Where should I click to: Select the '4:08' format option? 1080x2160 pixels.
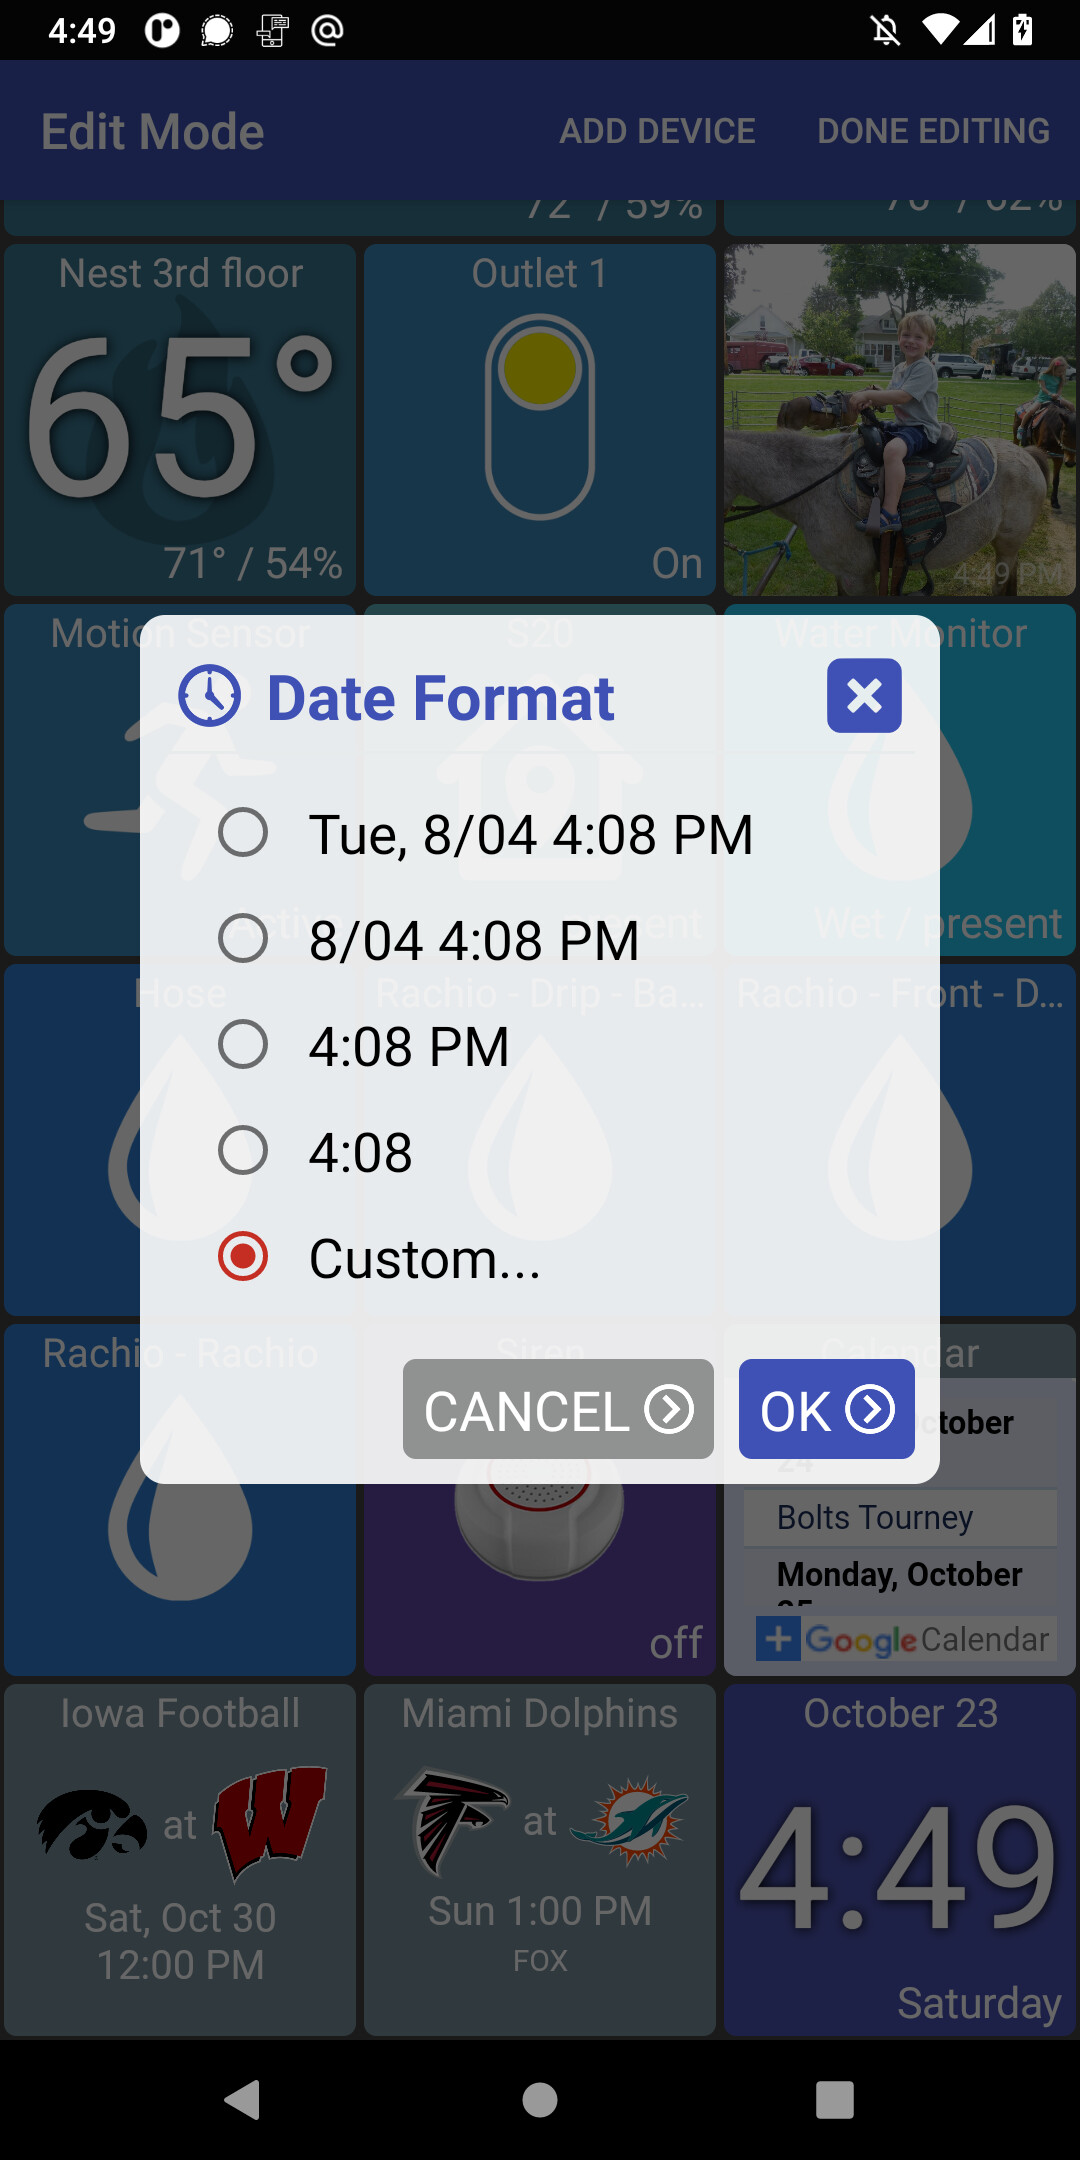243,1151
